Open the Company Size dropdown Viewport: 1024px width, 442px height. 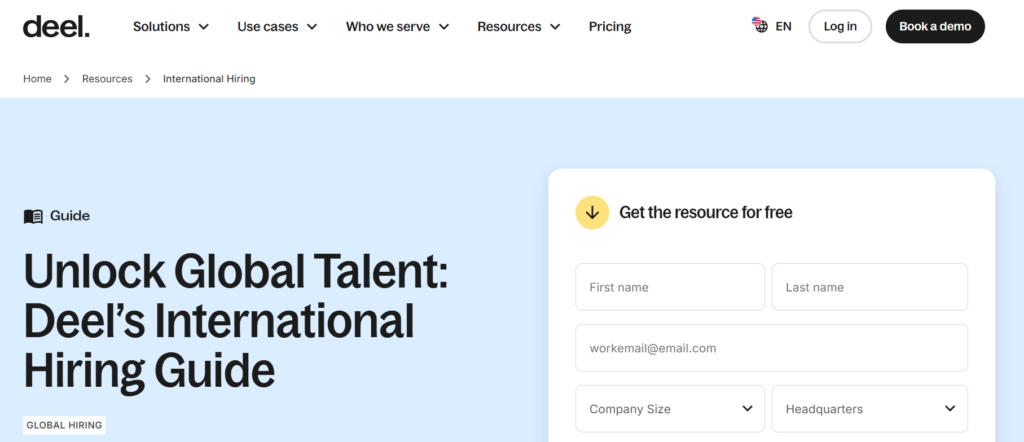click(670, 409)
